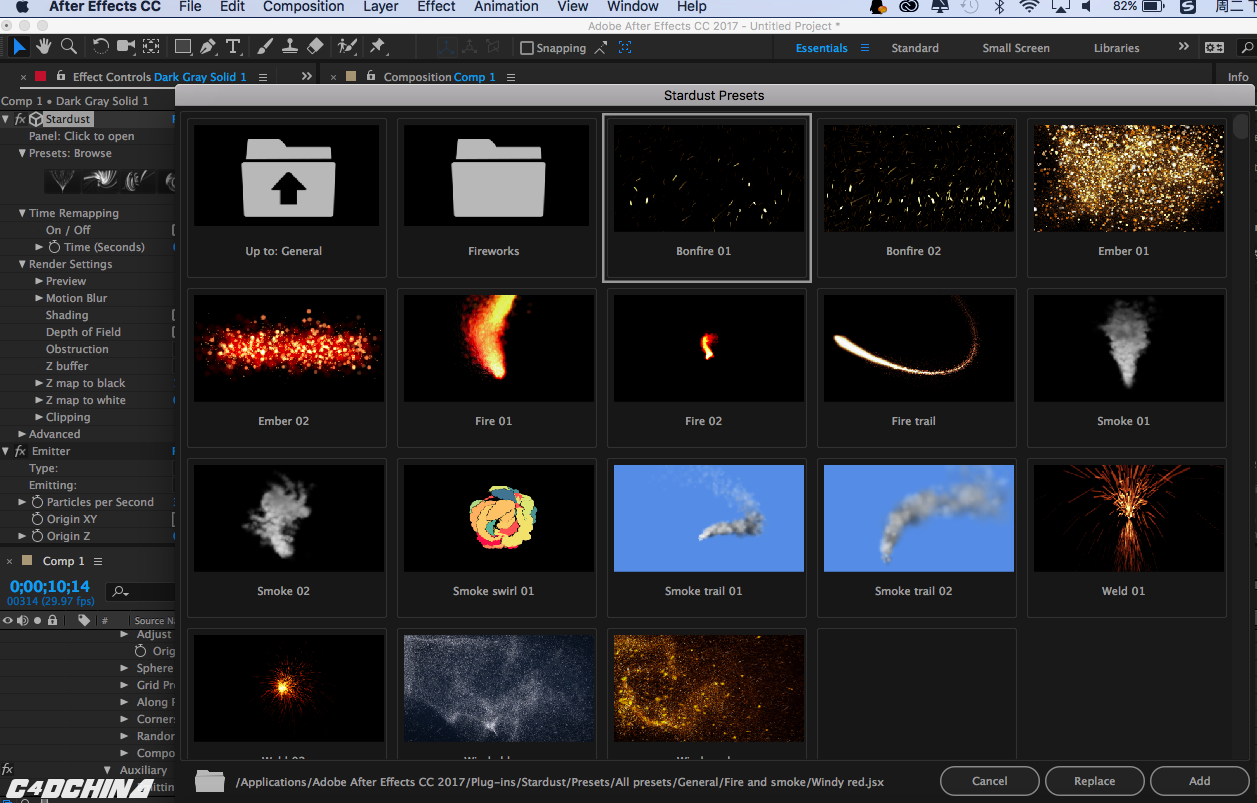Click the Cancel button

(990, 781)
